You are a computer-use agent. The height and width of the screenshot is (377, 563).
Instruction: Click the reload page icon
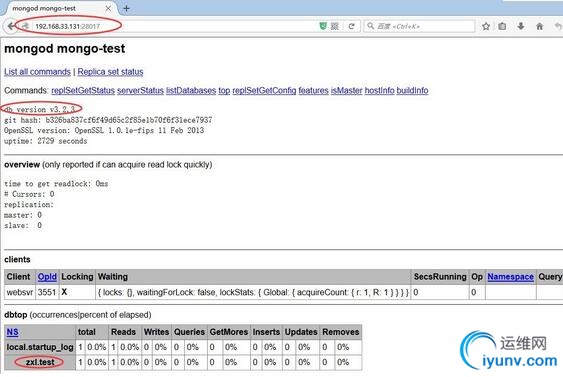pyautogui.click(x=352, y=26)
